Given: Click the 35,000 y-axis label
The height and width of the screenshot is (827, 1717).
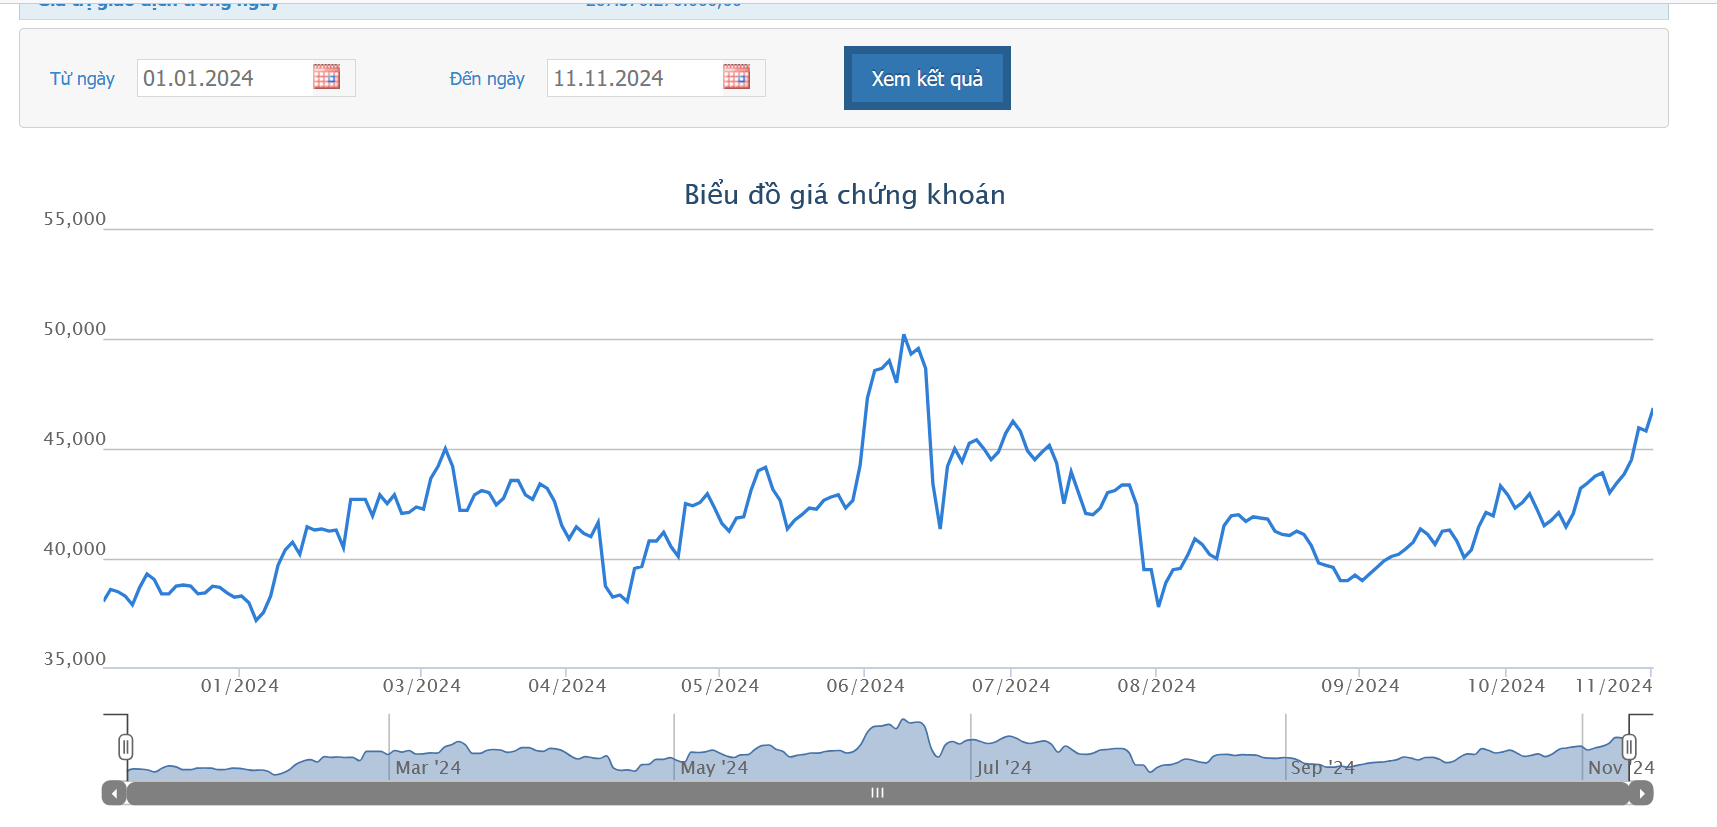Looking at the screenshot, I should (x=74, y=659).
